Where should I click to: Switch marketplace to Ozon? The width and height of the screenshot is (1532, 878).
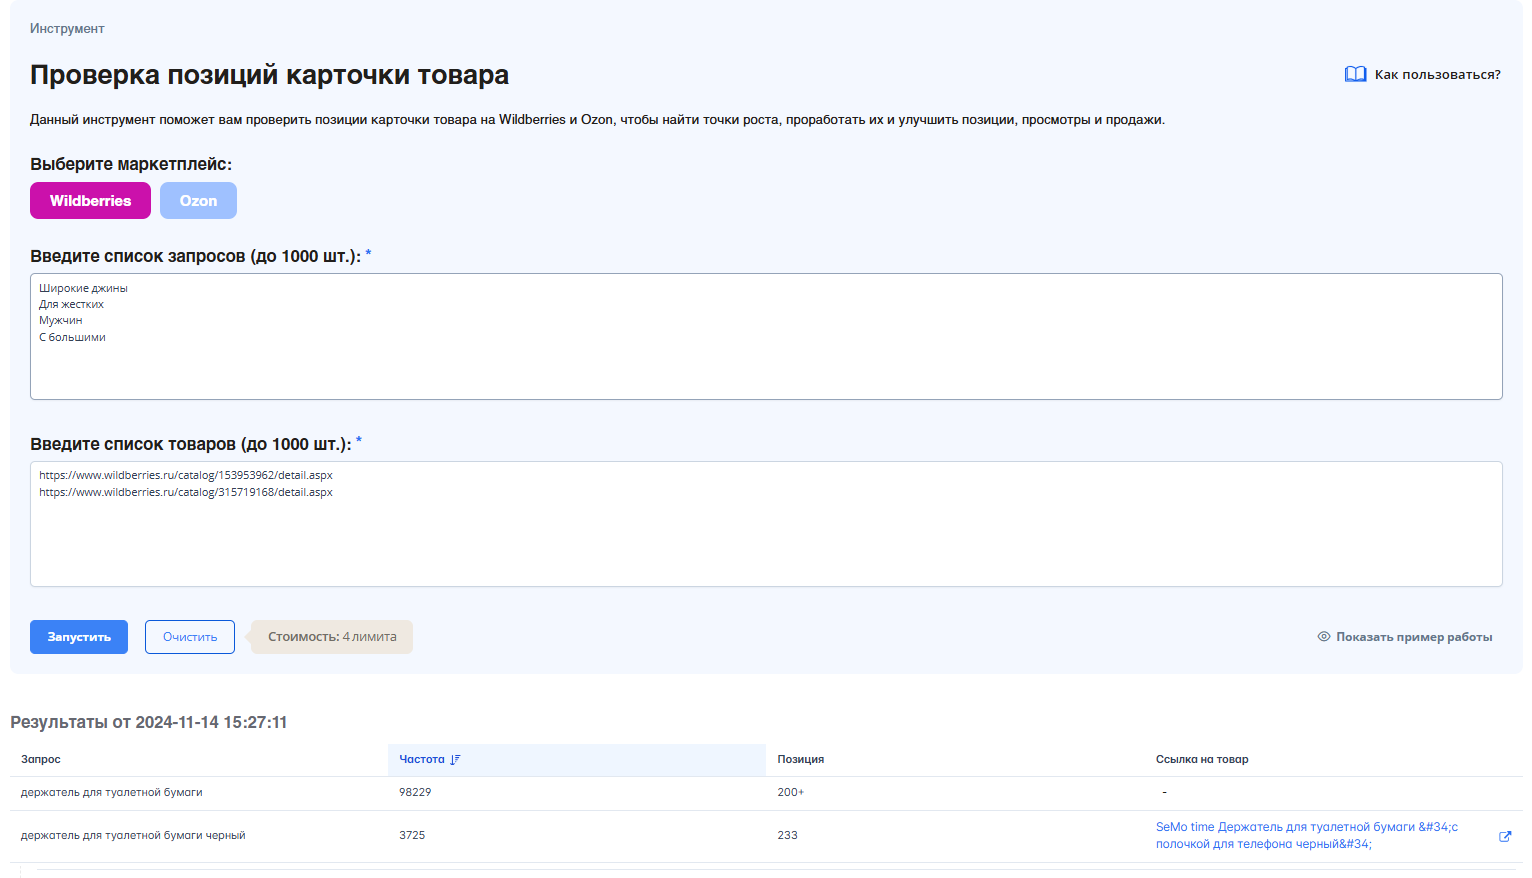point(198,201)
